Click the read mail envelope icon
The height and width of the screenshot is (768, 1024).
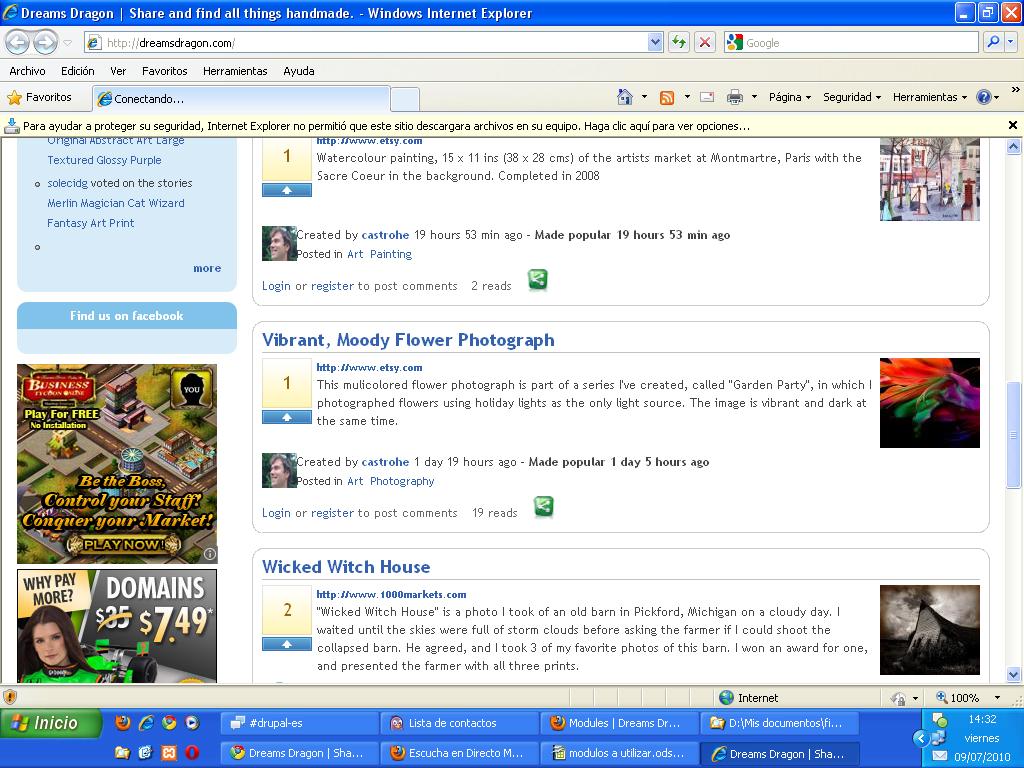[707, 97]
